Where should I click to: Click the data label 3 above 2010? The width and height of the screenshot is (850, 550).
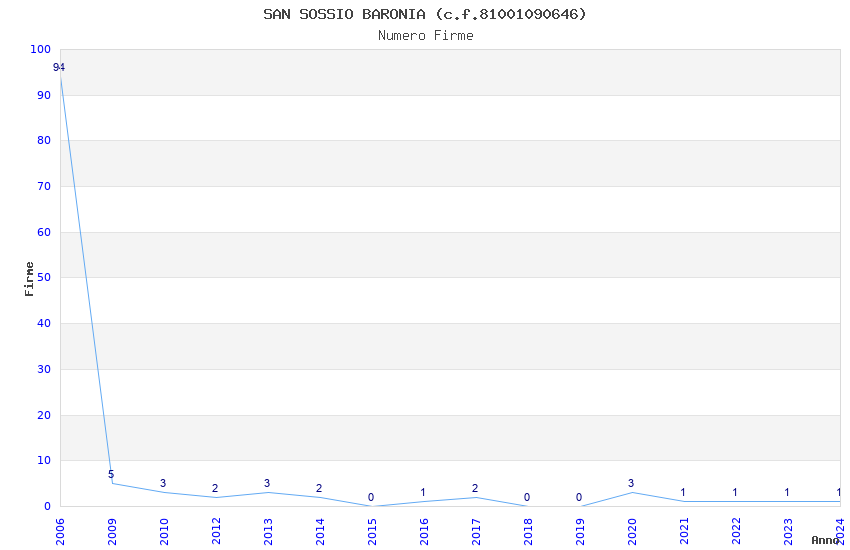click(x=163, y=483)
